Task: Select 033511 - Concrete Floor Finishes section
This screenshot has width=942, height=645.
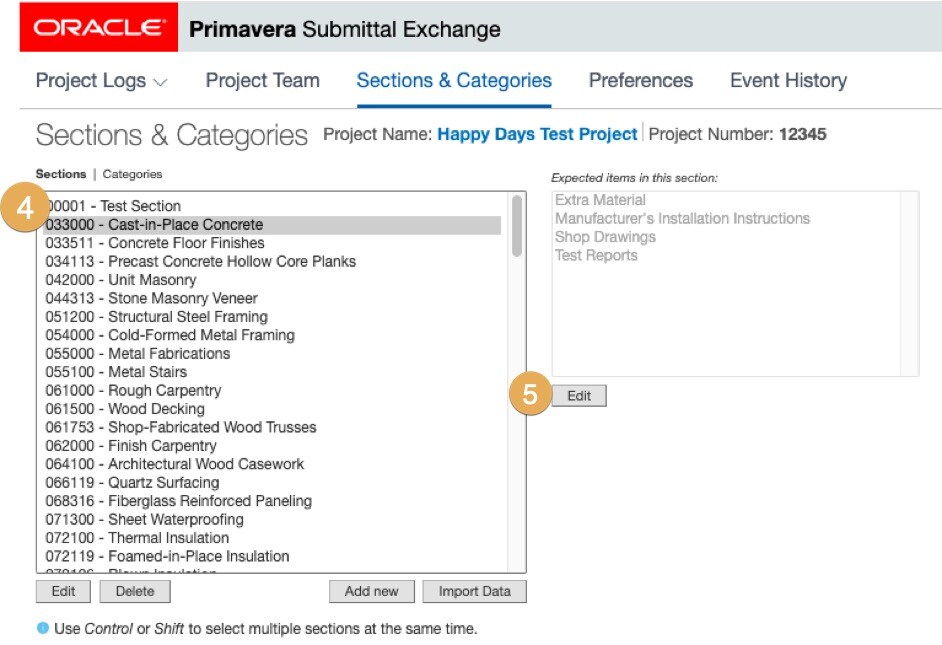Action: (155, 243)
